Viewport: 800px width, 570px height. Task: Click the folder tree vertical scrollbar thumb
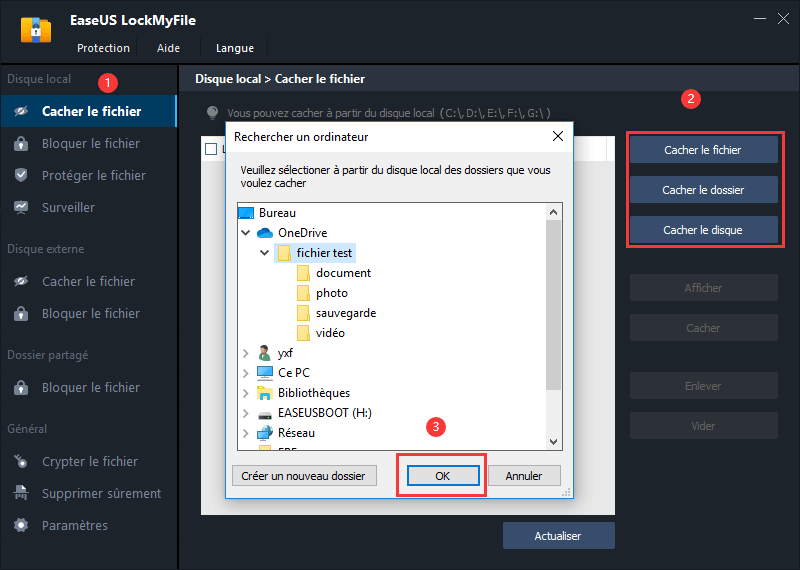(x=554, y=305)
